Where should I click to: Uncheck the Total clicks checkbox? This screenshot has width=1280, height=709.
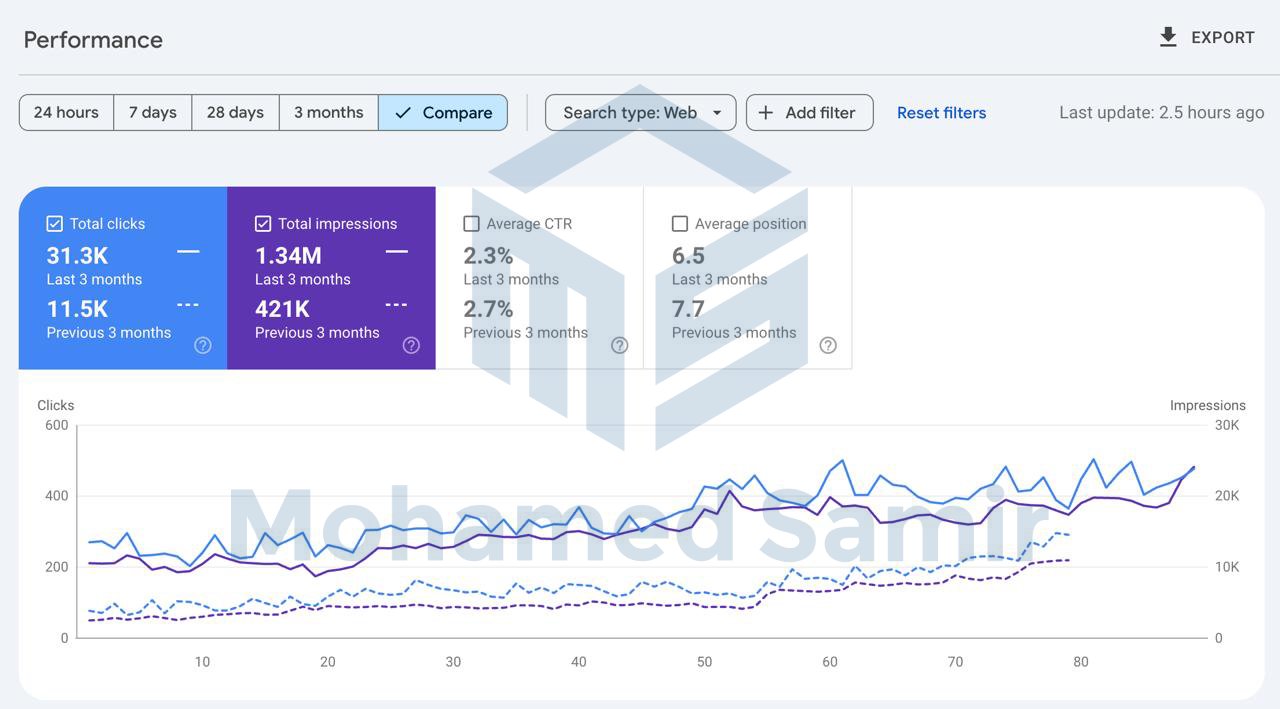[x=55, y=224]
